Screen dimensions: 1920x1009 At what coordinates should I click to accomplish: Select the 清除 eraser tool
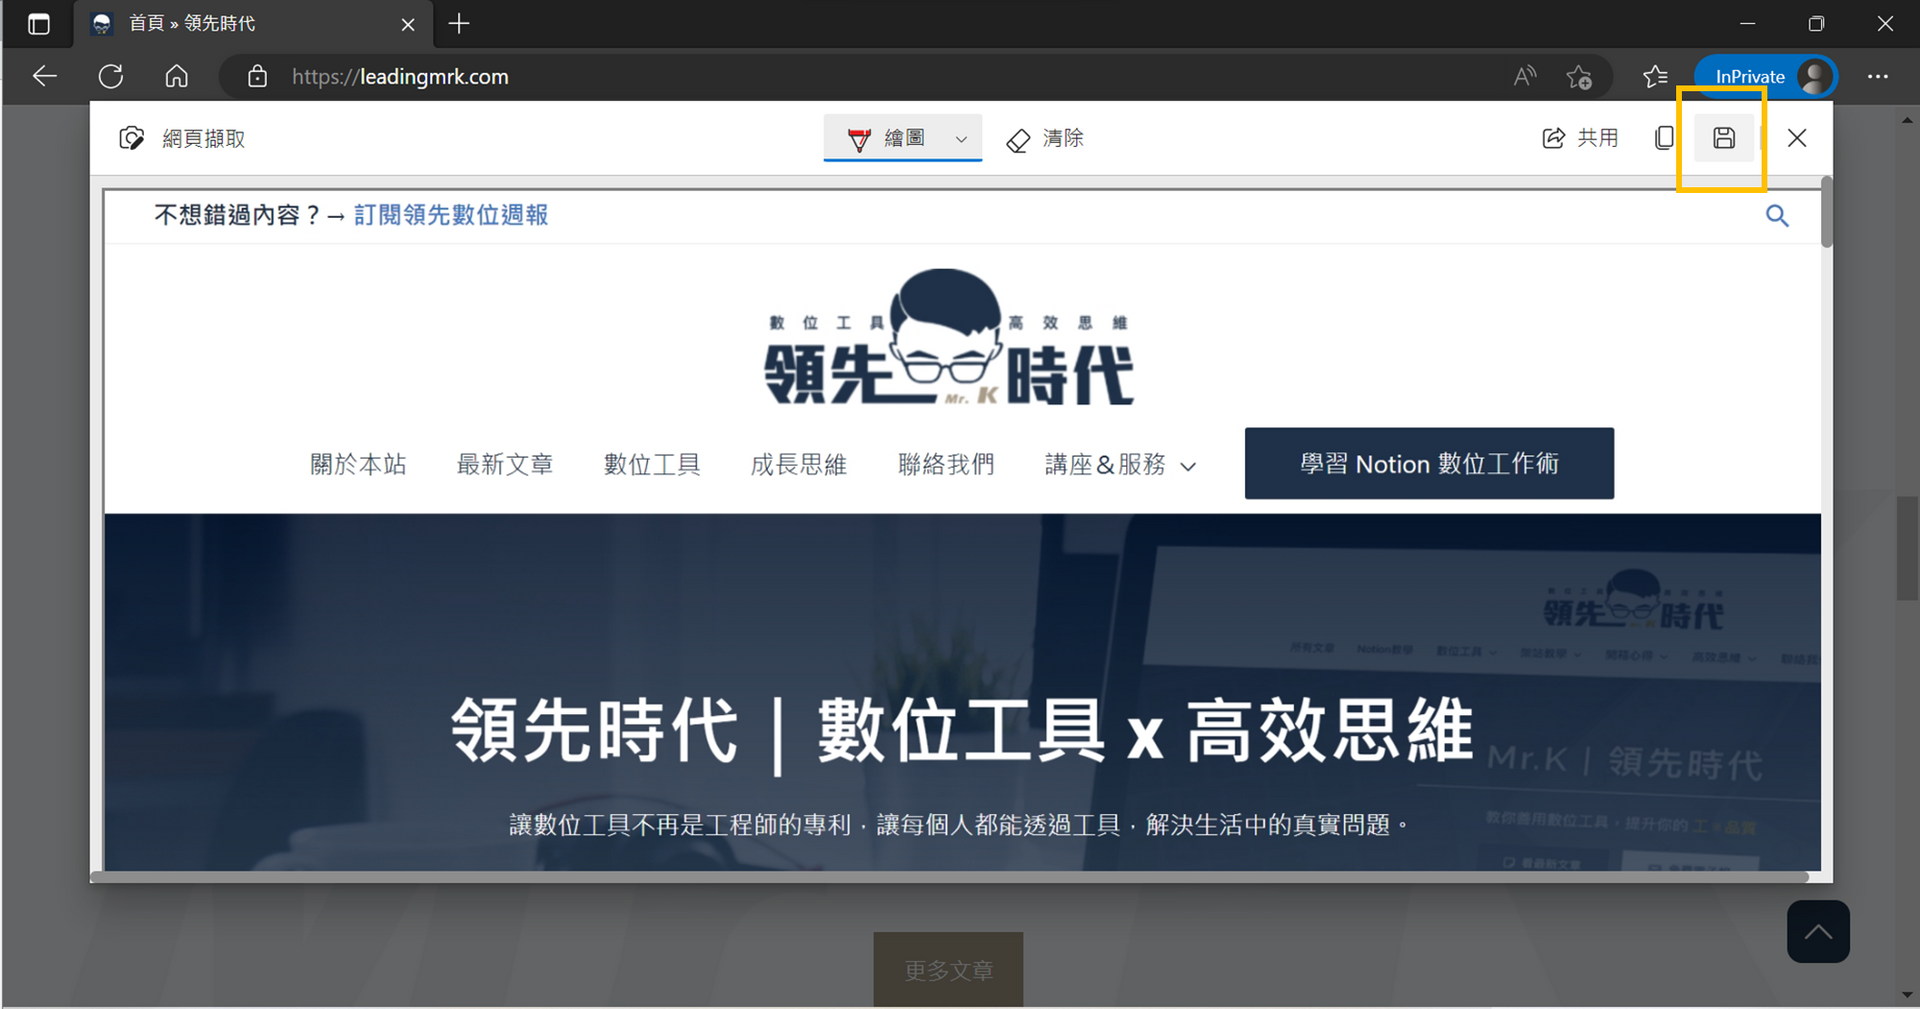pos(1045,138)
